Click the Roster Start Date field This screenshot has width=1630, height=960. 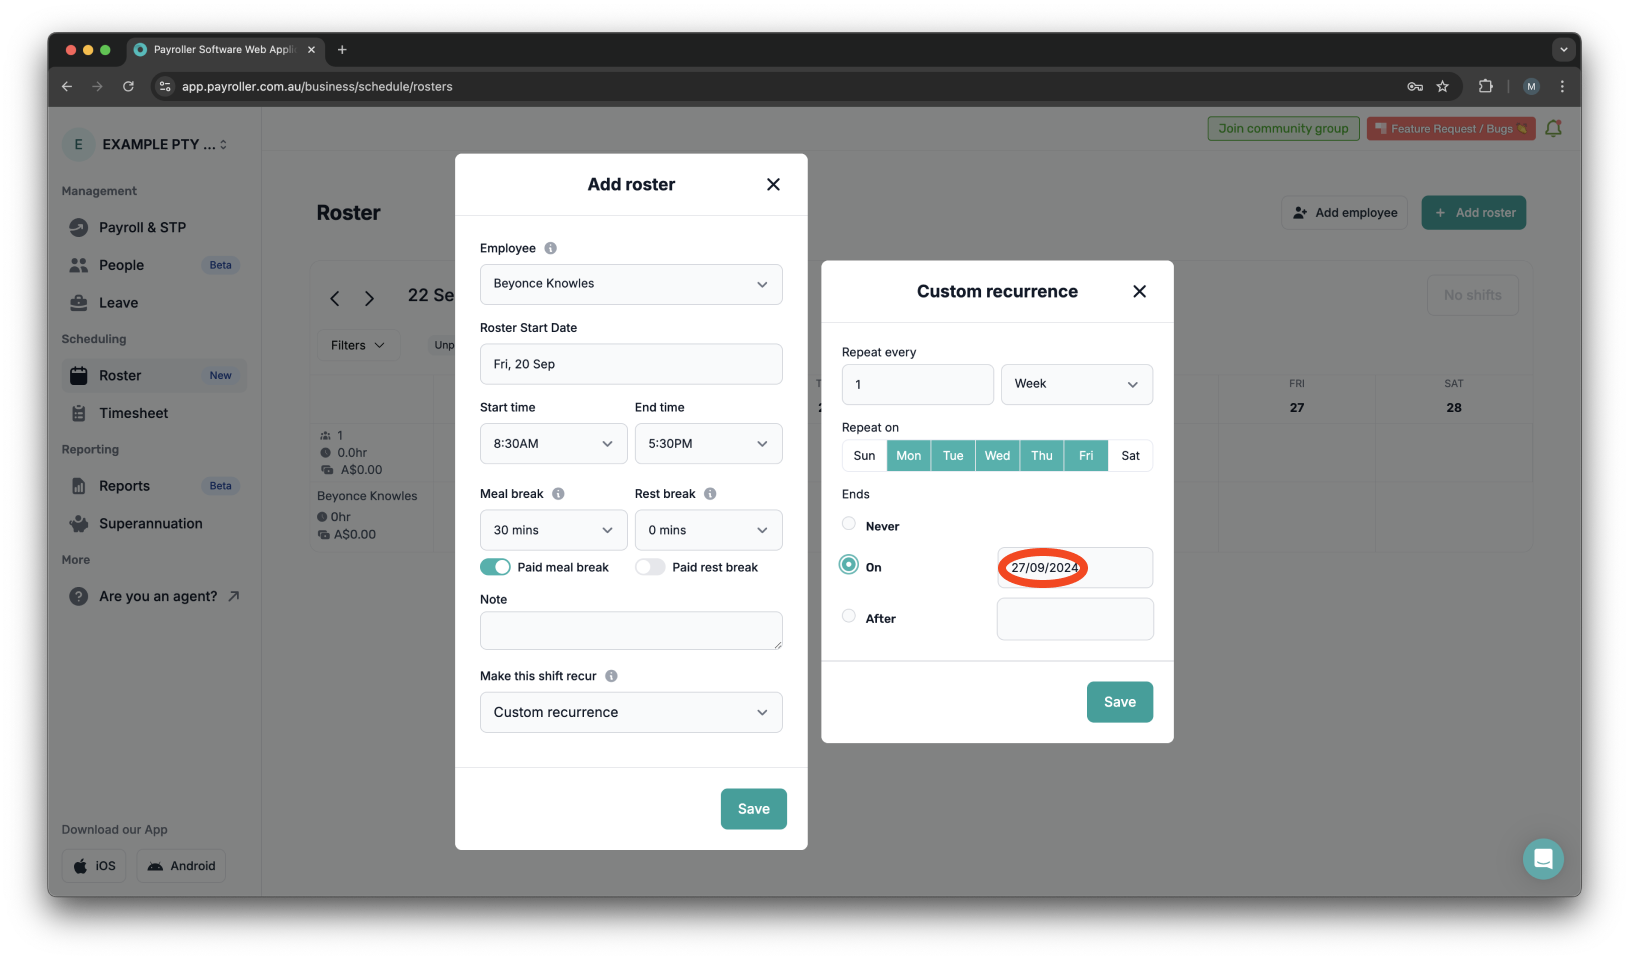[631, 364]
